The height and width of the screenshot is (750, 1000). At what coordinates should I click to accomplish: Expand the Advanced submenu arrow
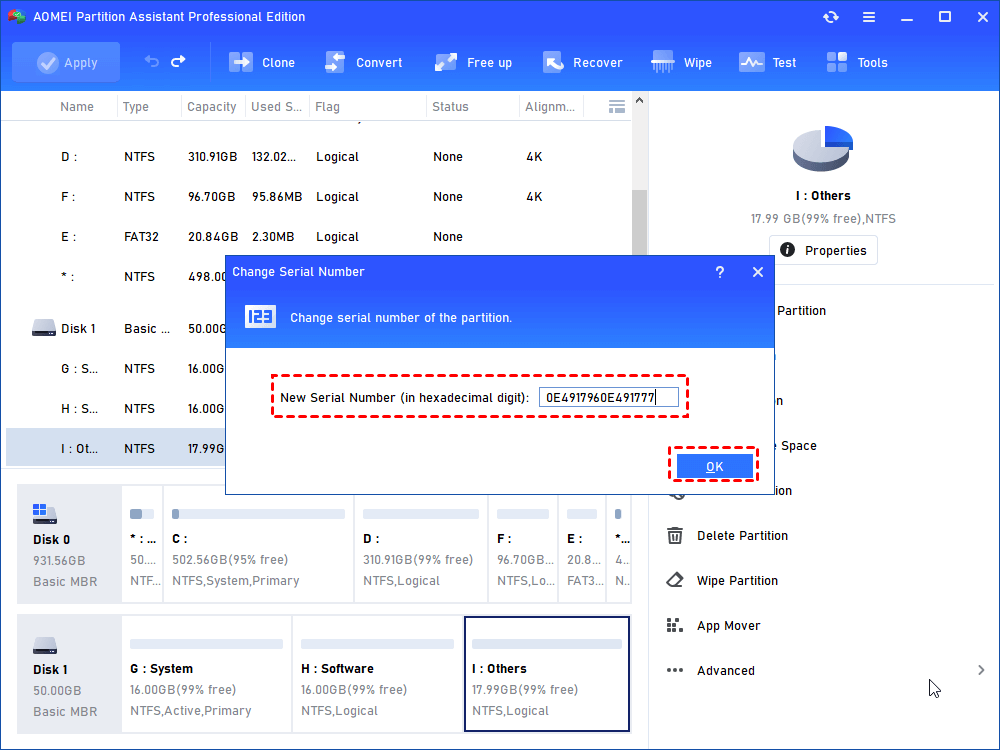[x=981, y=670]
